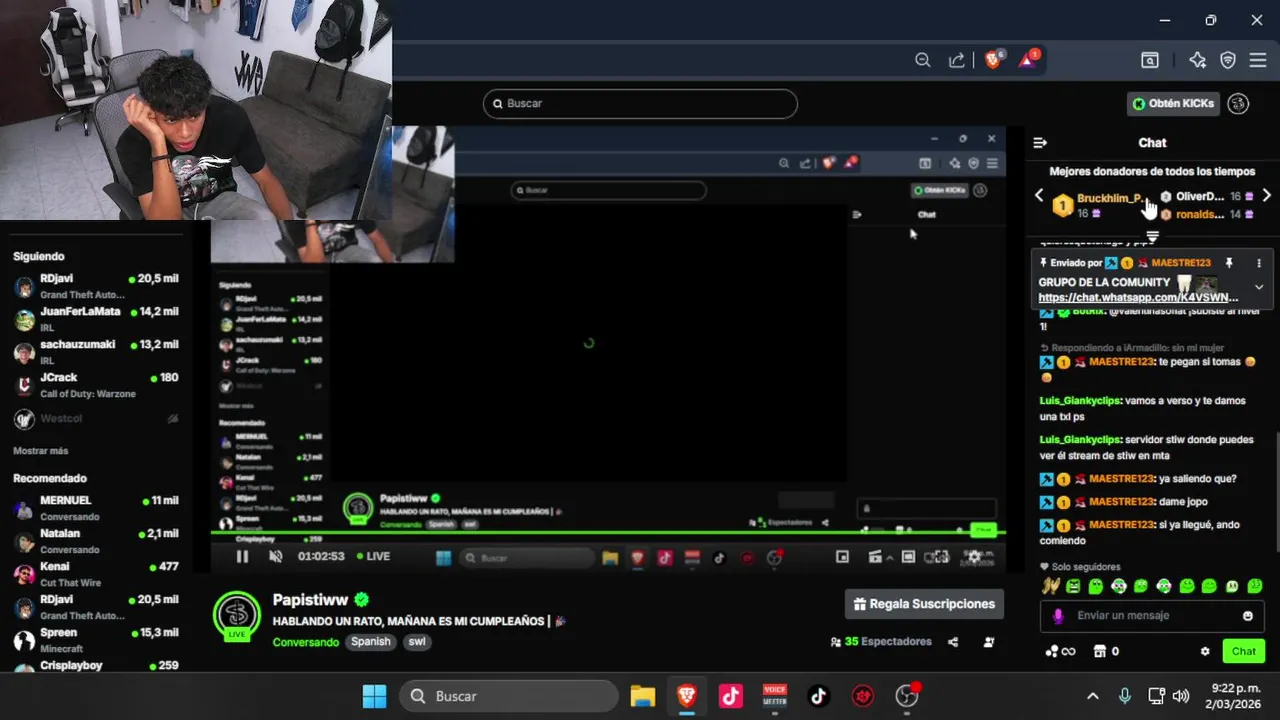Send message with green Chat button
This screenshot has width=1280, height=720.
click(1244, 651)
